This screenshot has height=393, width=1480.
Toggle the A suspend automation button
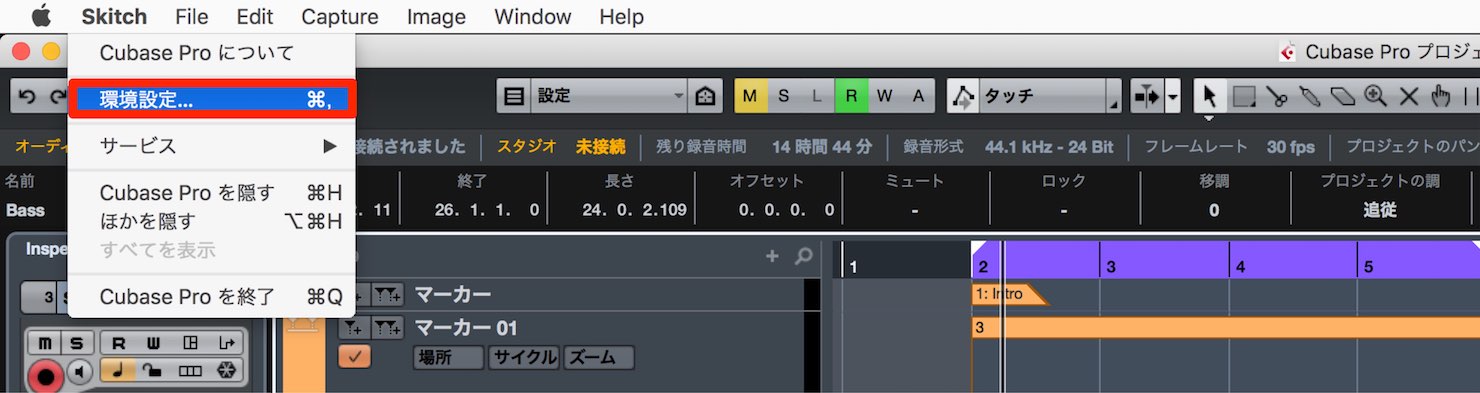coord(918,96)
